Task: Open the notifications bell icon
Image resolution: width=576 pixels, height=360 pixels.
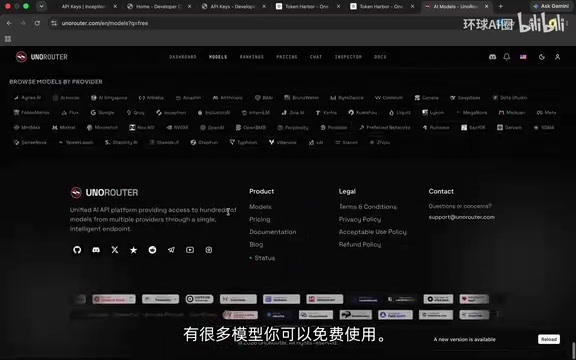Action: (507, 57)
